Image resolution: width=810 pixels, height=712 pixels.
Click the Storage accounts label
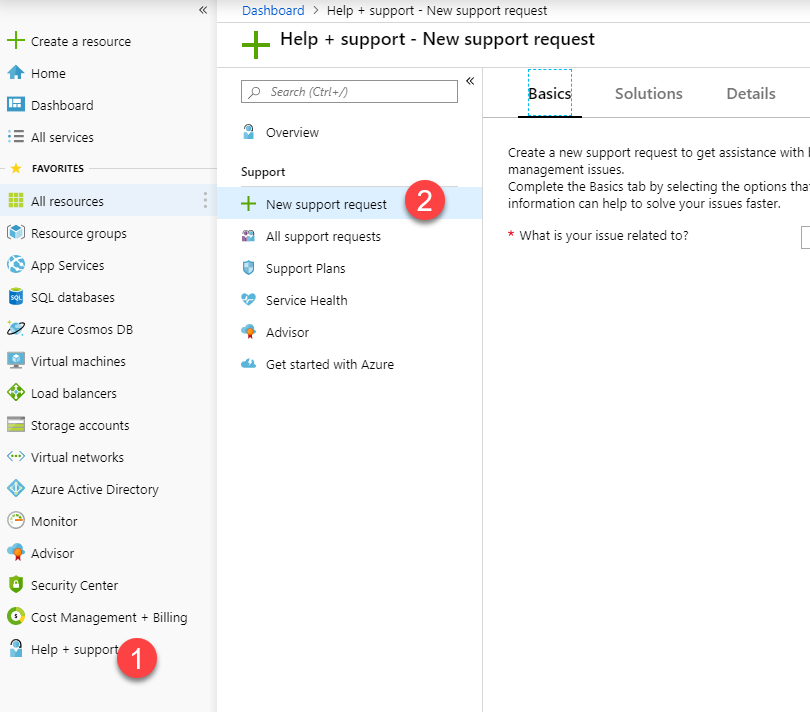(x=80, y=425)
